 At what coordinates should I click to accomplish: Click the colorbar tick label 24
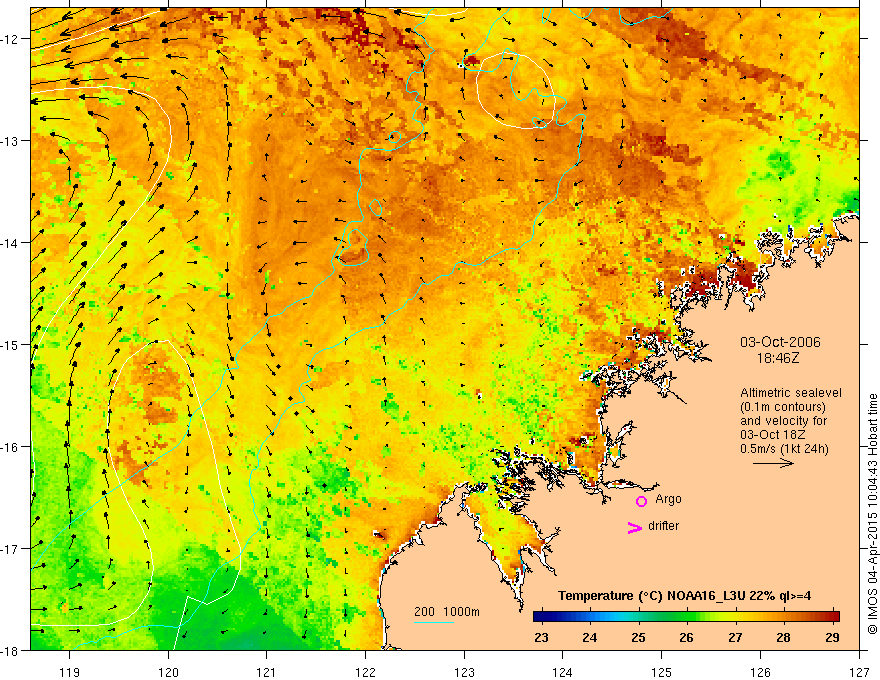(x=590, y=637)
